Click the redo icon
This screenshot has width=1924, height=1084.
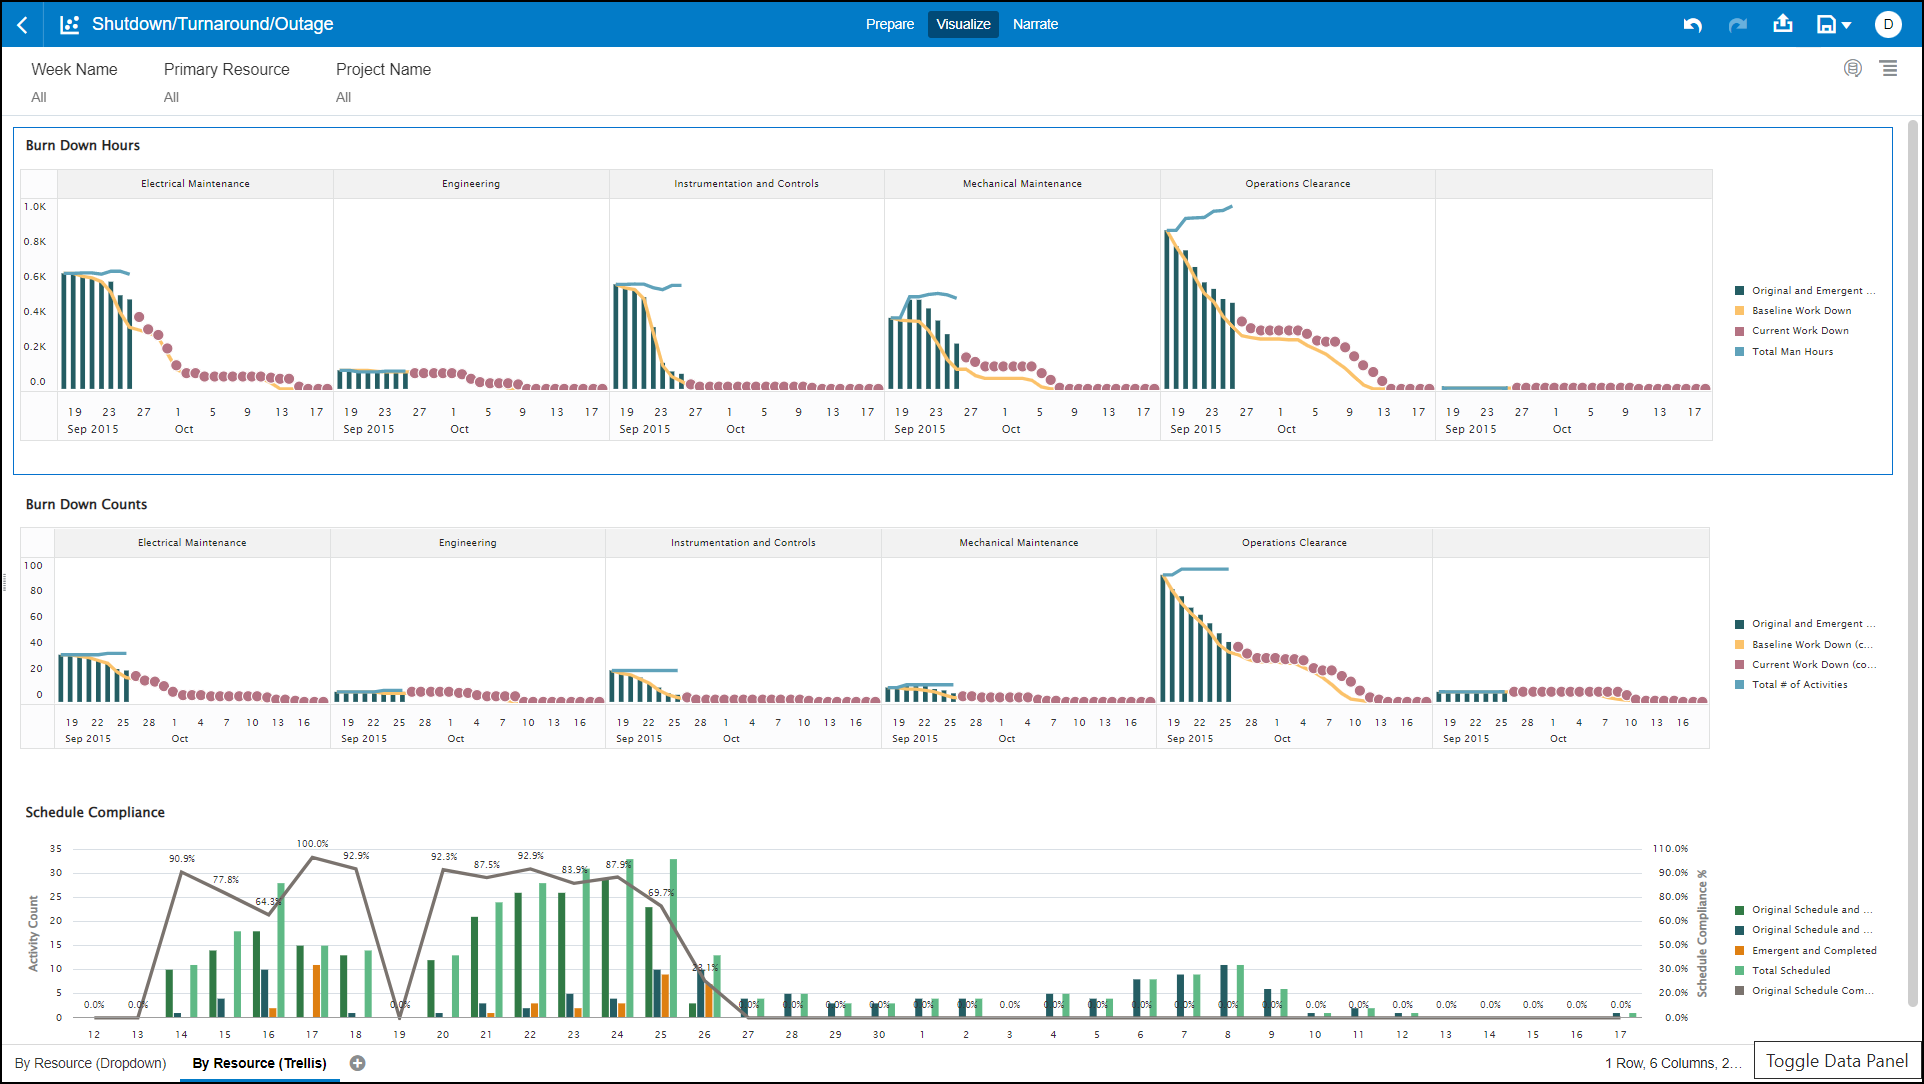coord(1738,24)
